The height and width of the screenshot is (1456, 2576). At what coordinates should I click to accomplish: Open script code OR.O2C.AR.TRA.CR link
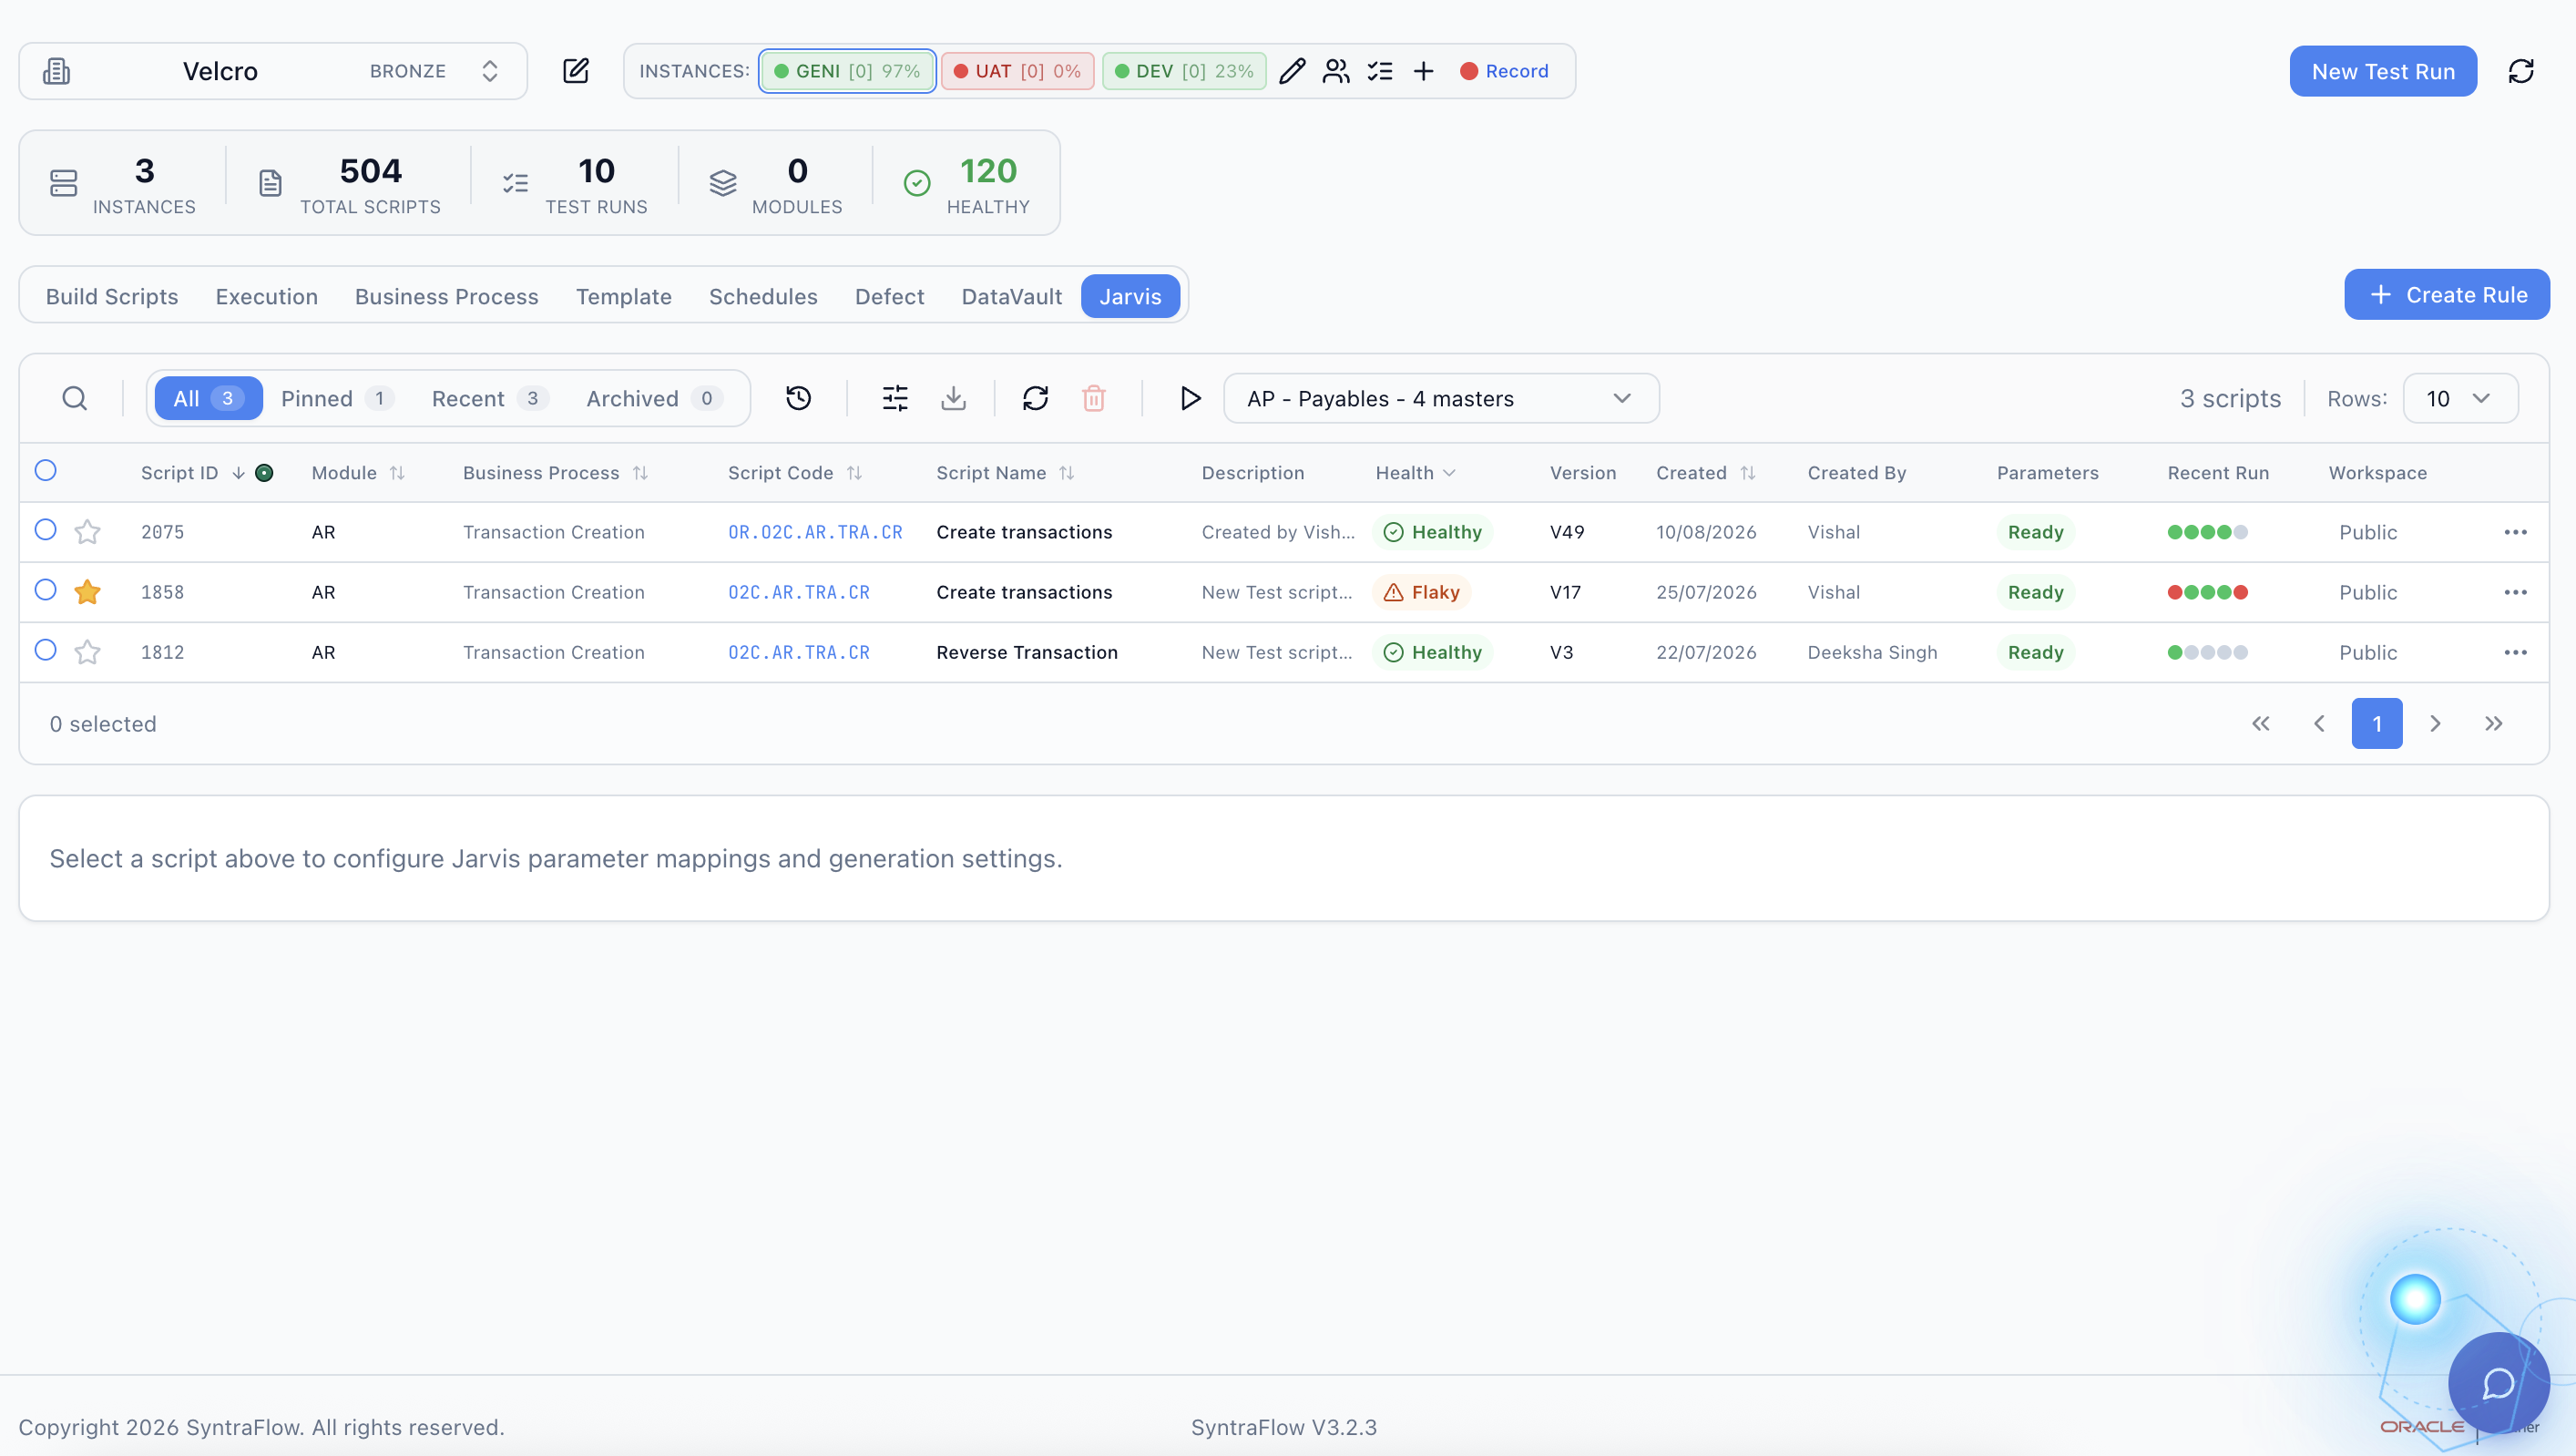(x=815, y=532)
